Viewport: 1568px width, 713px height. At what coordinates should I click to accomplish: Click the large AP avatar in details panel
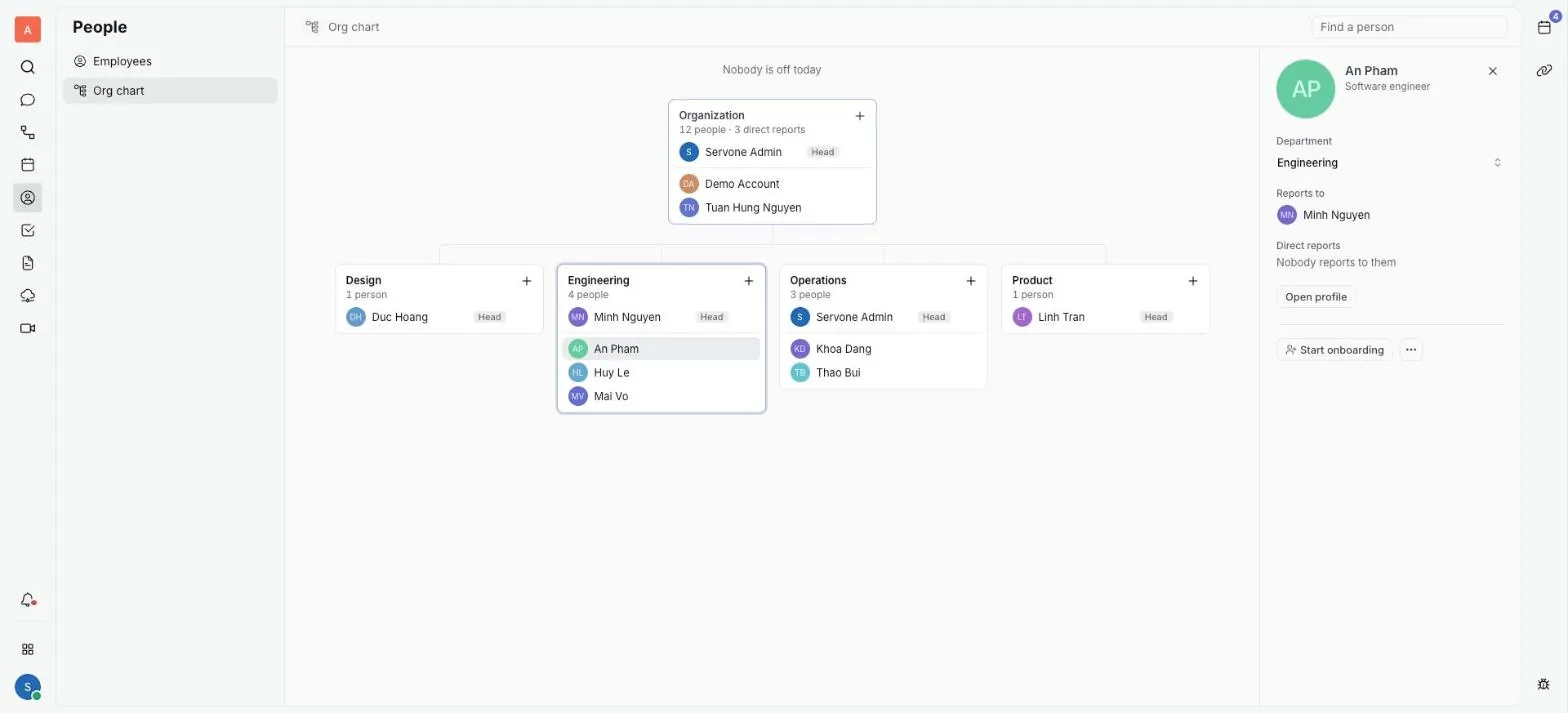click(x=1306, y=89)
